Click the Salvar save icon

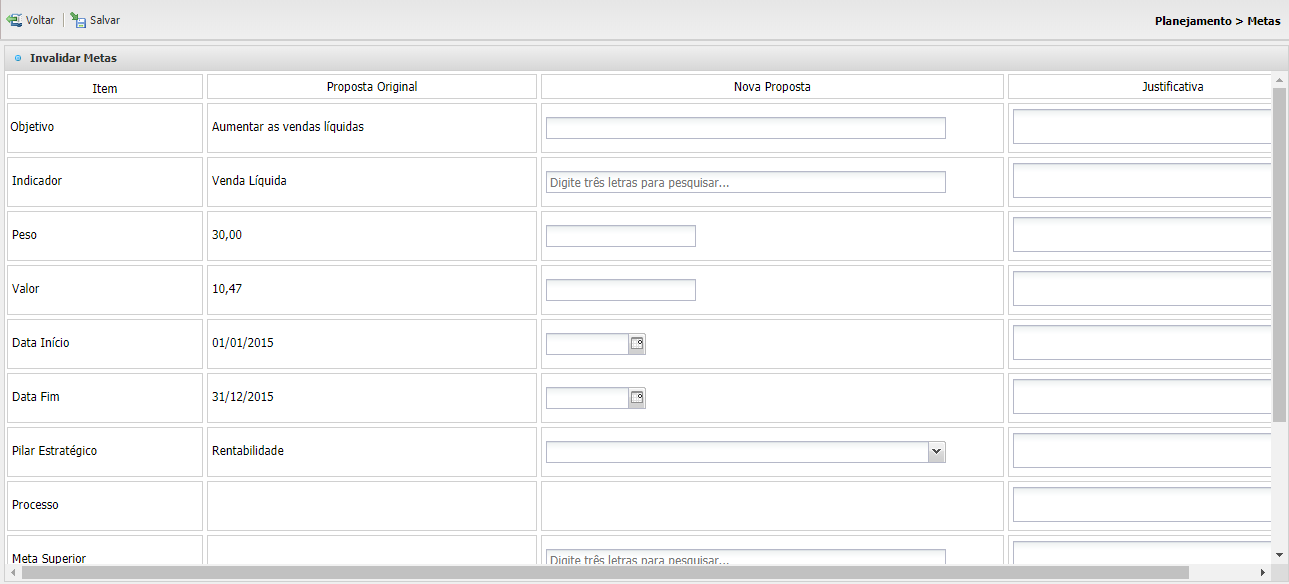point(78,20)
